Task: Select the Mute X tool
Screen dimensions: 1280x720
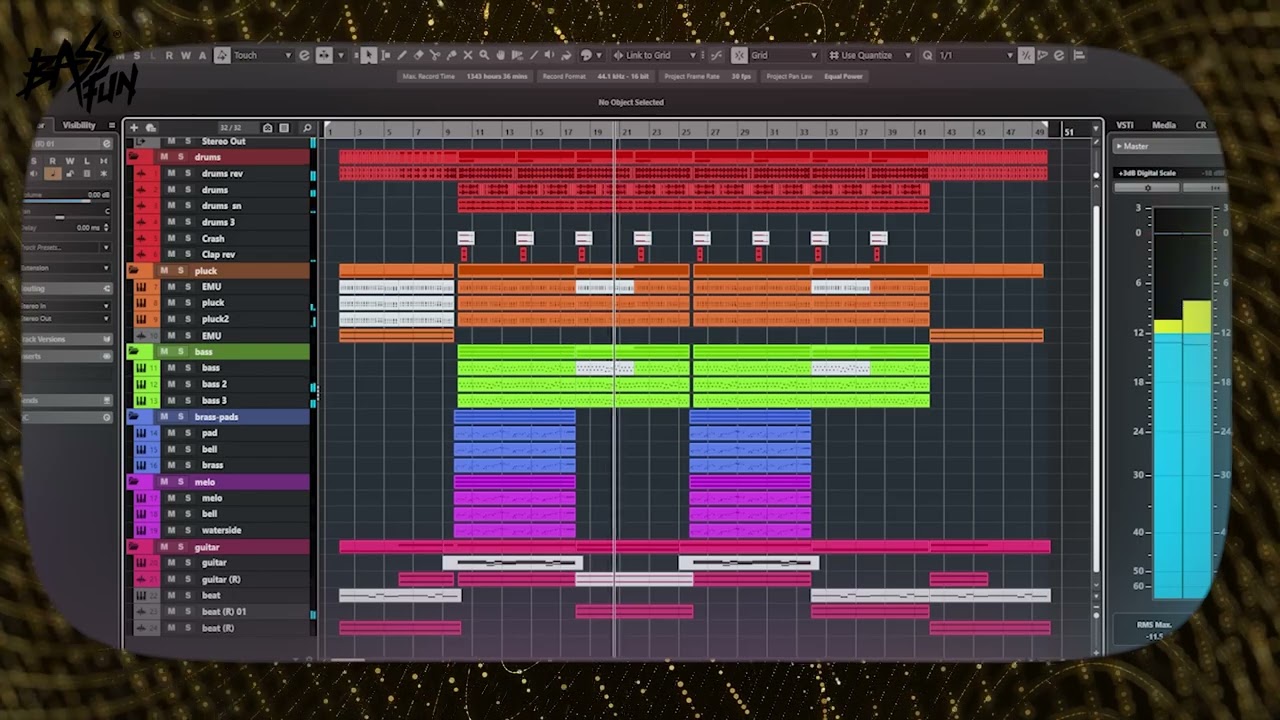Action: tap(467, 55)
